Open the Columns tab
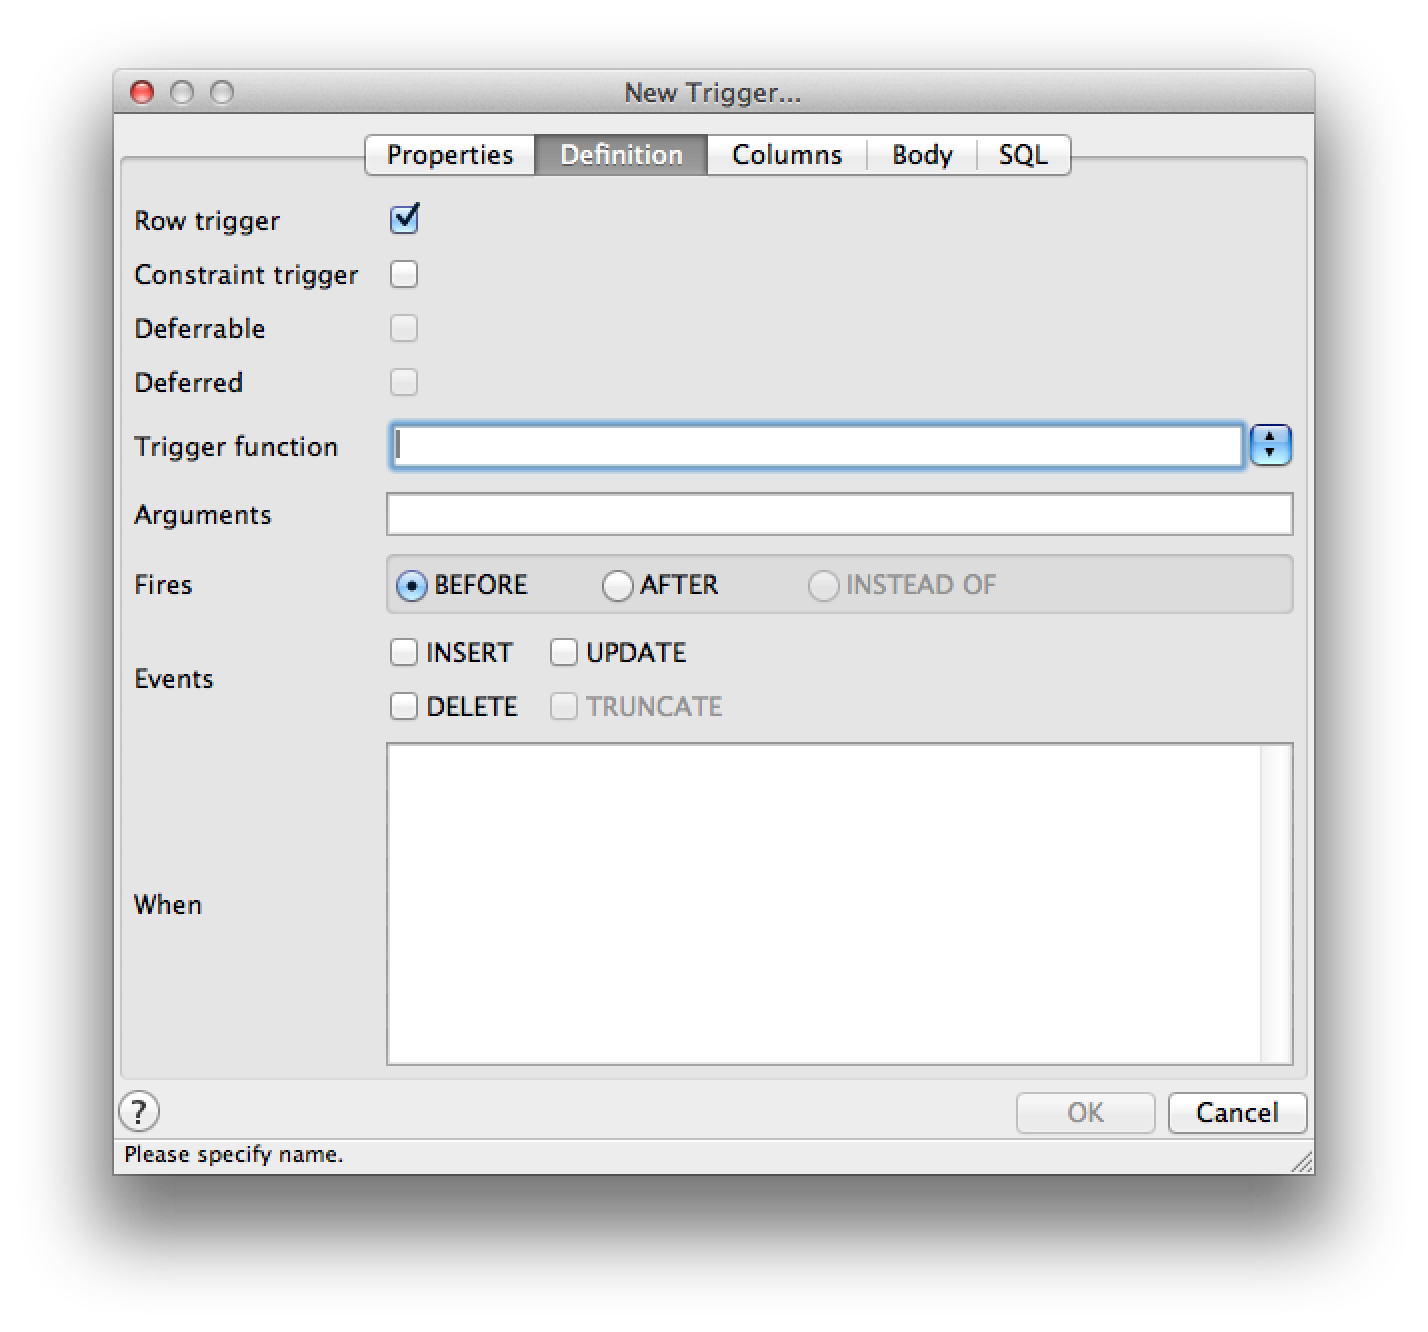 (787, 155)
